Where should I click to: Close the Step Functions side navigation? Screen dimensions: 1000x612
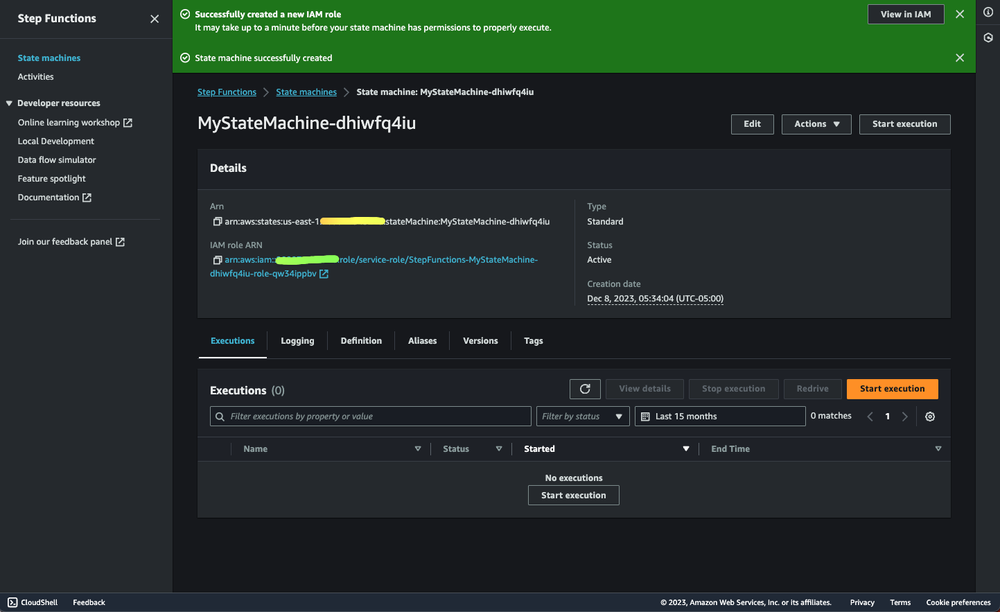pyautogui.click(x=154, y=18)
